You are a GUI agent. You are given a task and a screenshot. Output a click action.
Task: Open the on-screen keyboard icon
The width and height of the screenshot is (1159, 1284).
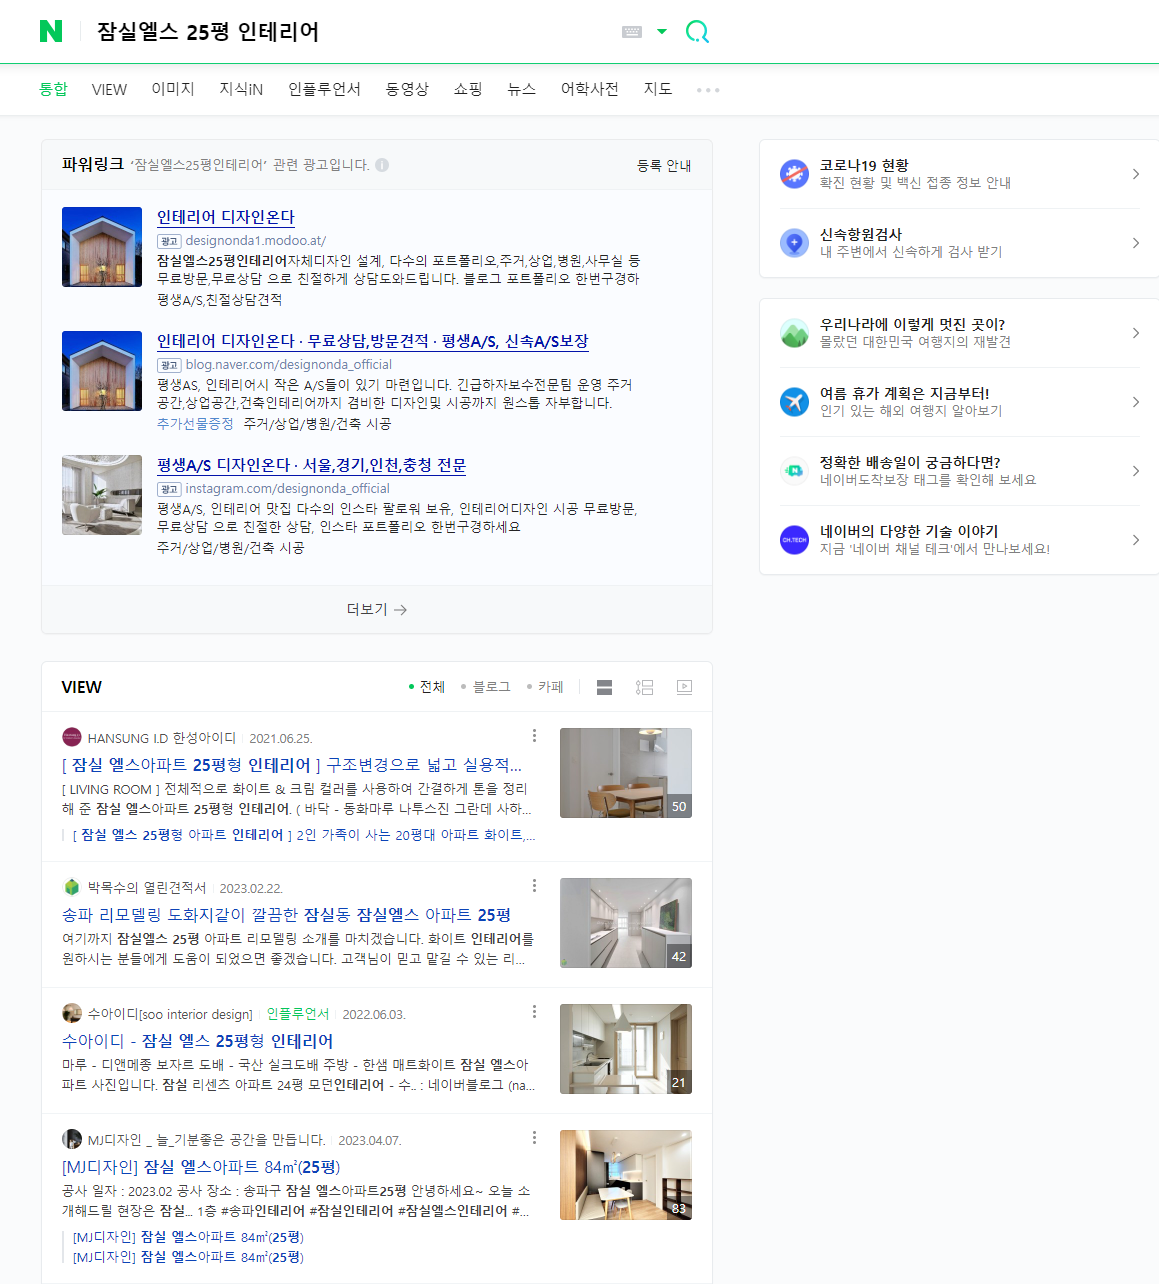click(x=632, y=32)
